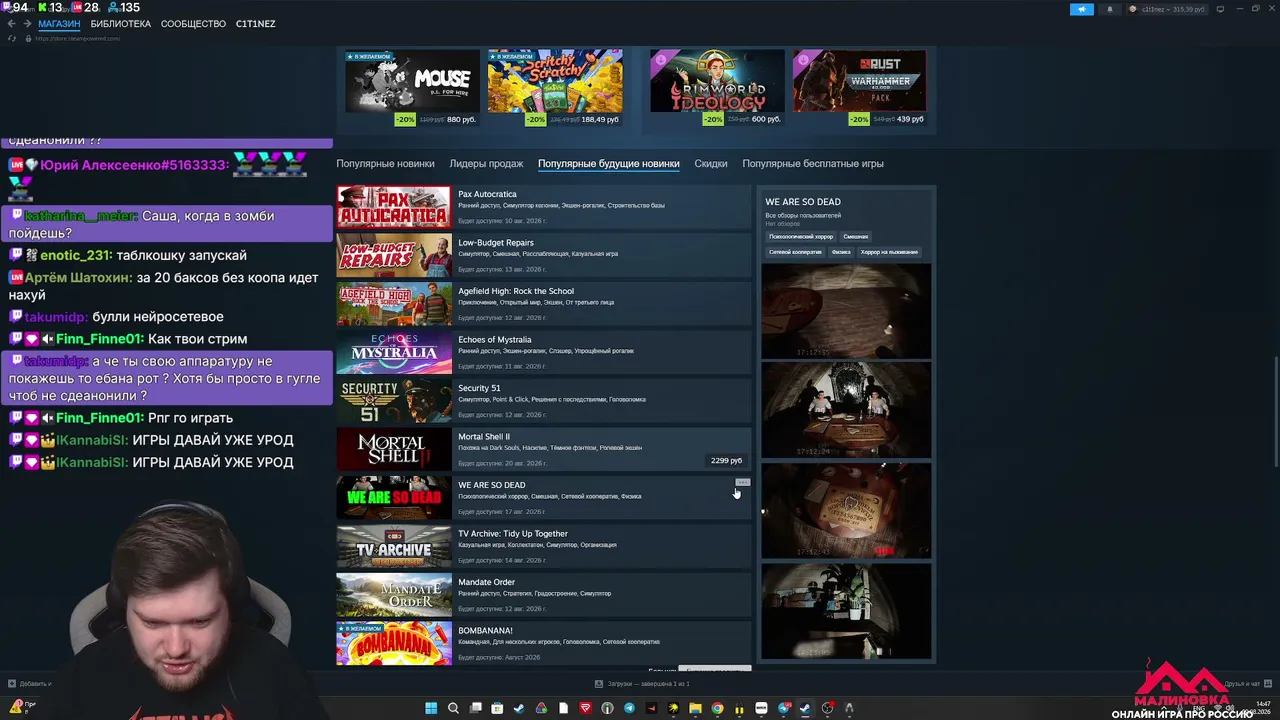Open Windows taskbar search
Screen dimensions: 1280x720
coord(453,708)
